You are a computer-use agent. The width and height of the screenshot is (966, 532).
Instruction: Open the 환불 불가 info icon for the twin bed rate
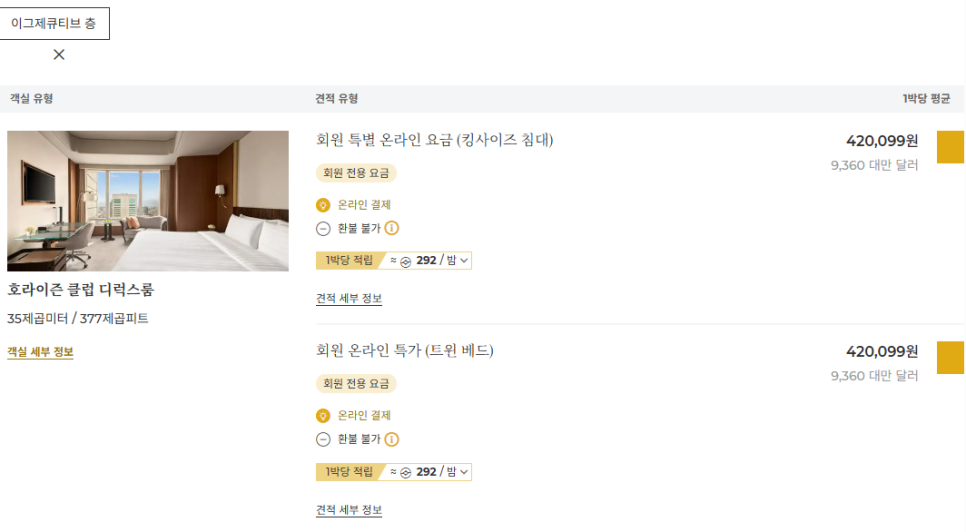coord(392,439)
